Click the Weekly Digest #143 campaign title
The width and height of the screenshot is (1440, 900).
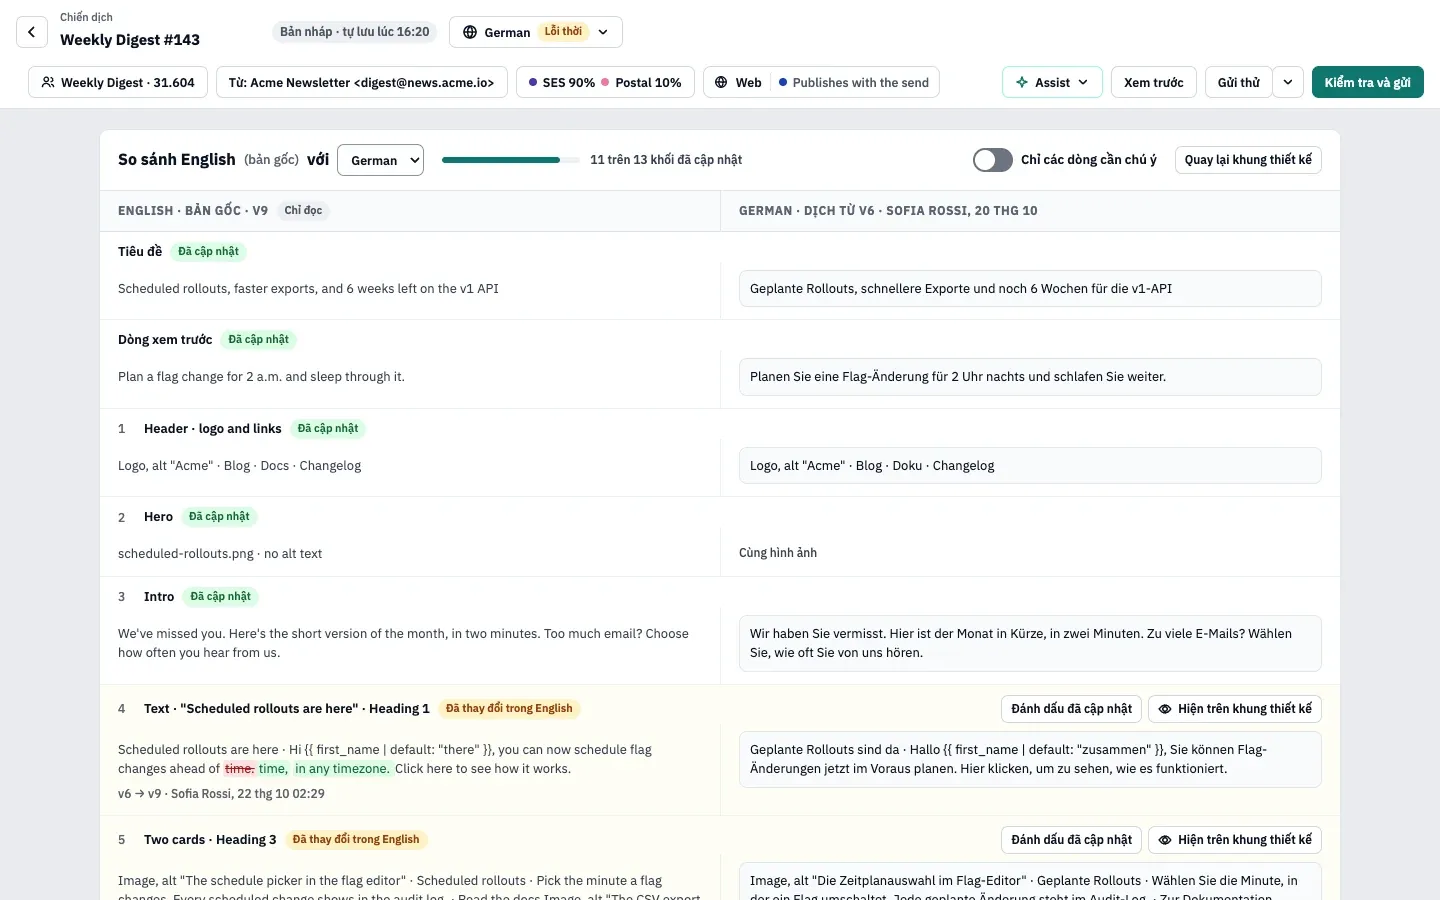[x=130, y=40]
